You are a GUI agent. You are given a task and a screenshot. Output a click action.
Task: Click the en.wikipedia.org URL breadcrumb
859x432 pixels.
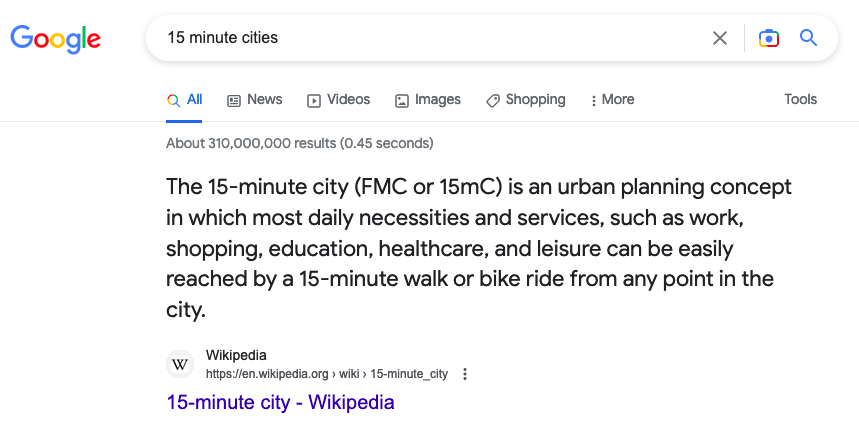point(267,374)
